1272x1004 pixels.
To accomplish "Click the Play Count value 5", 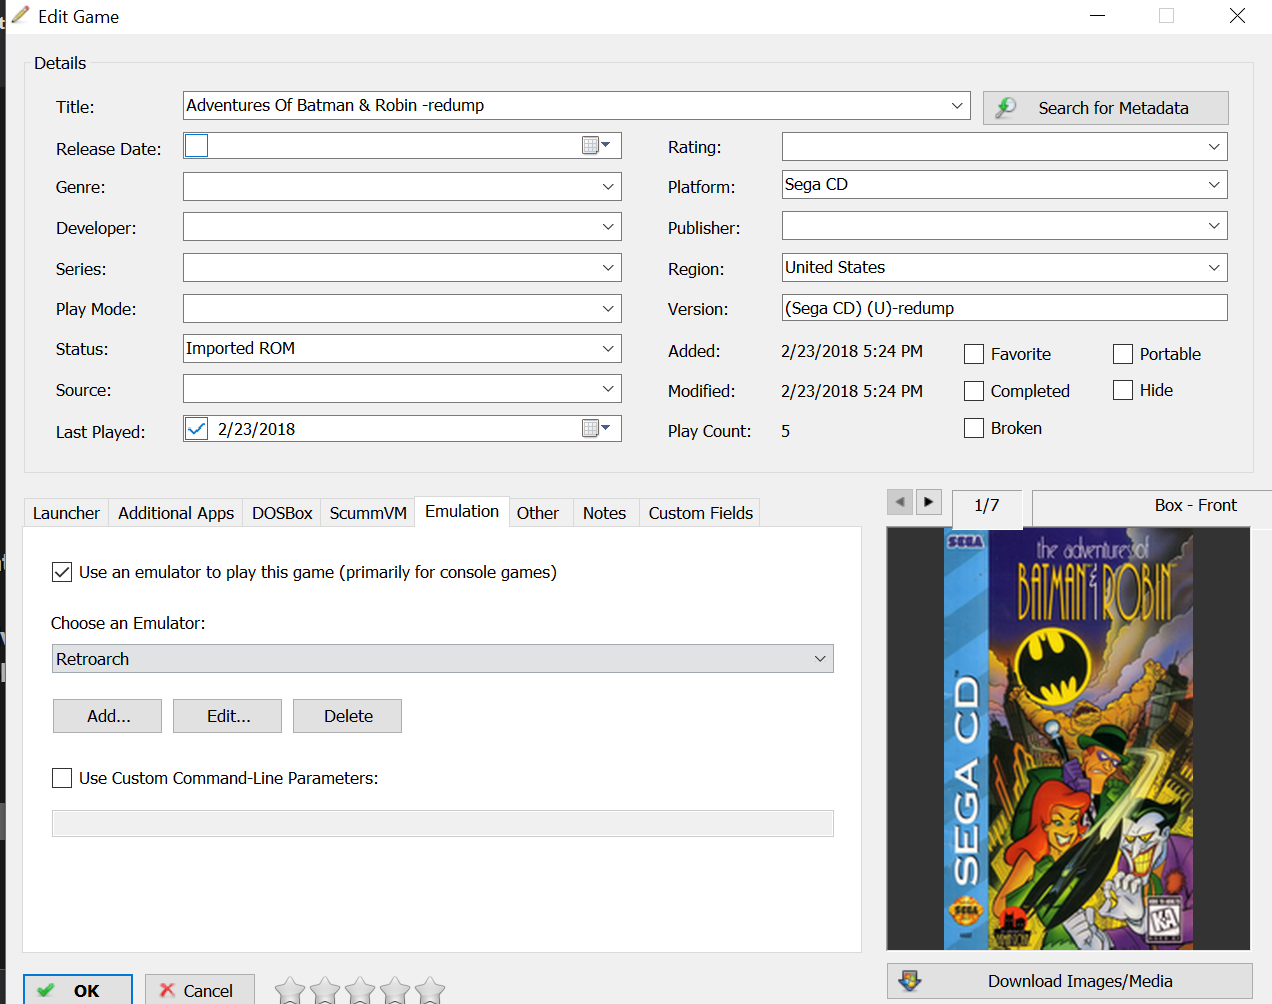I will 786,431.
